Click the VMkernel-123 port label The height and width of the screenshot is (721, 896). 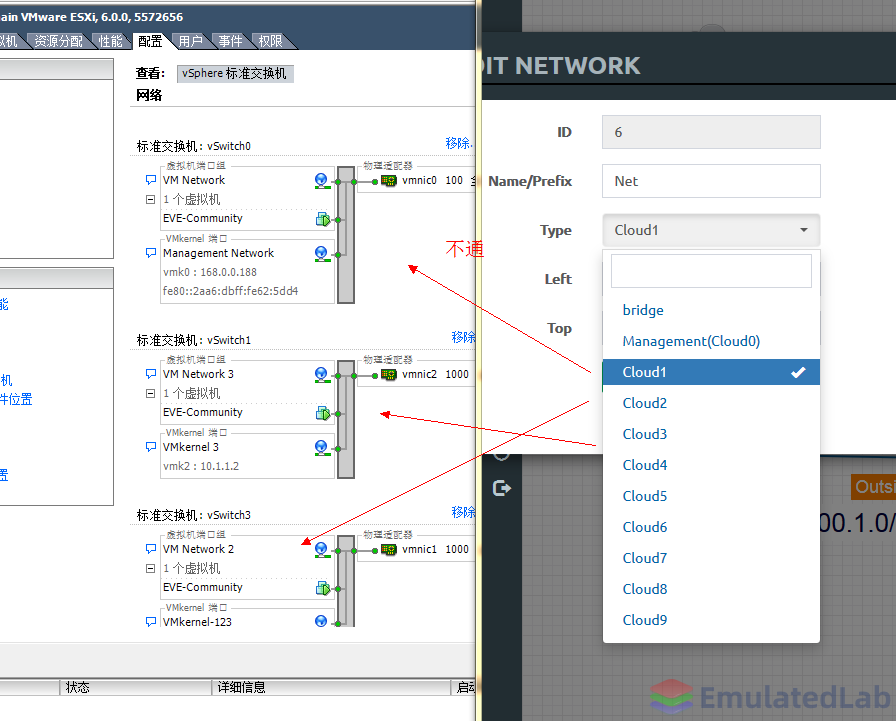pyautogui.click(x=197, y=622)
